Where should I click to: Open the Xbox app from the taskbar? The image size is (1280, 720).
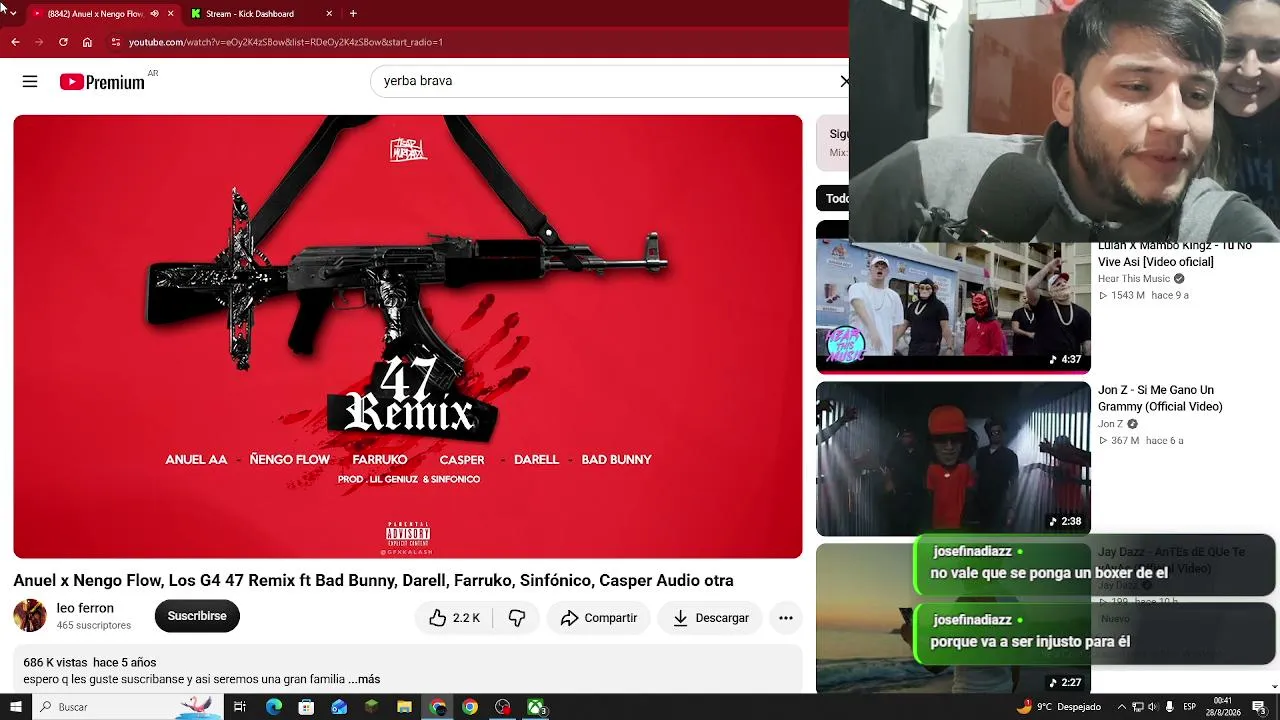click(536, 707)
